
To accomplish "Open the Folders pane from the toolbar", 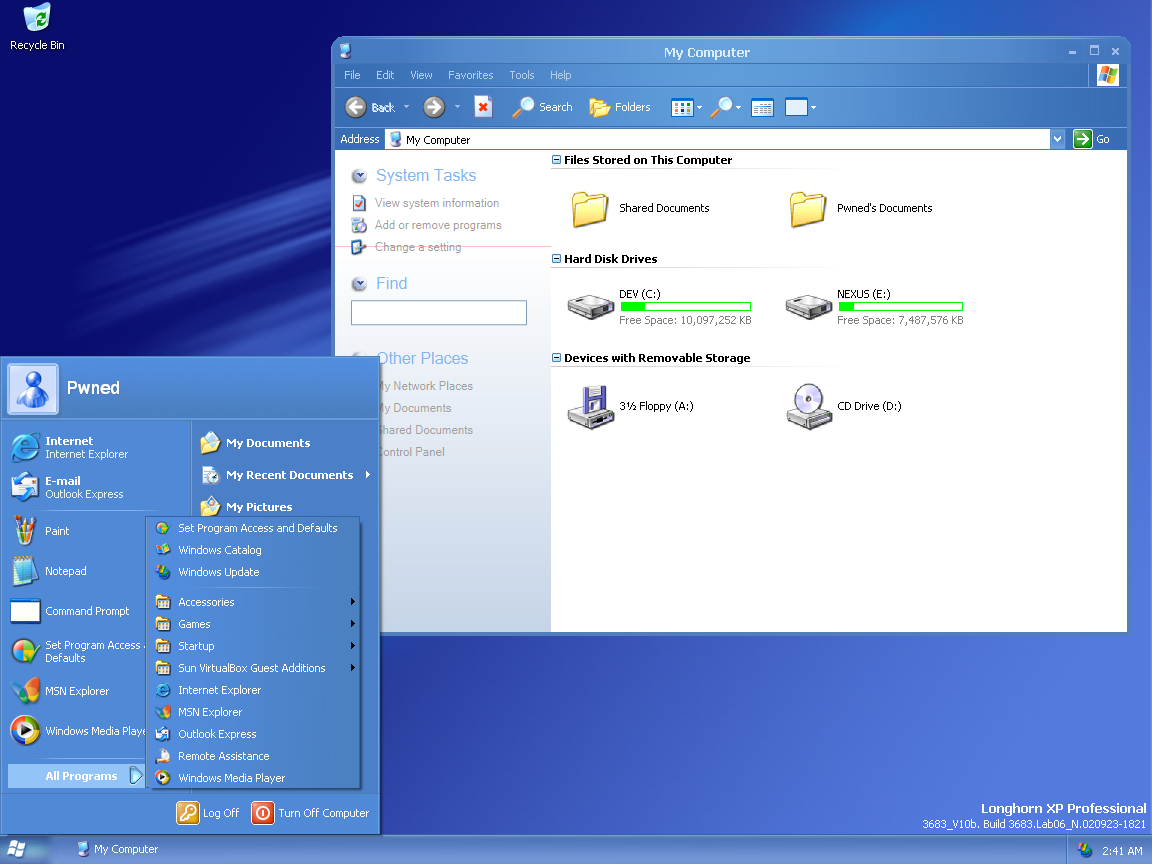I will click(x=620, y=107).
